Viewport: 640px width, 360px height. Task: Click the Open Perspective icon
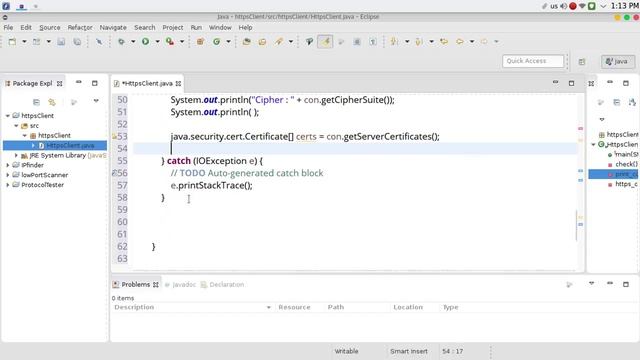click(x=582, y=62)
